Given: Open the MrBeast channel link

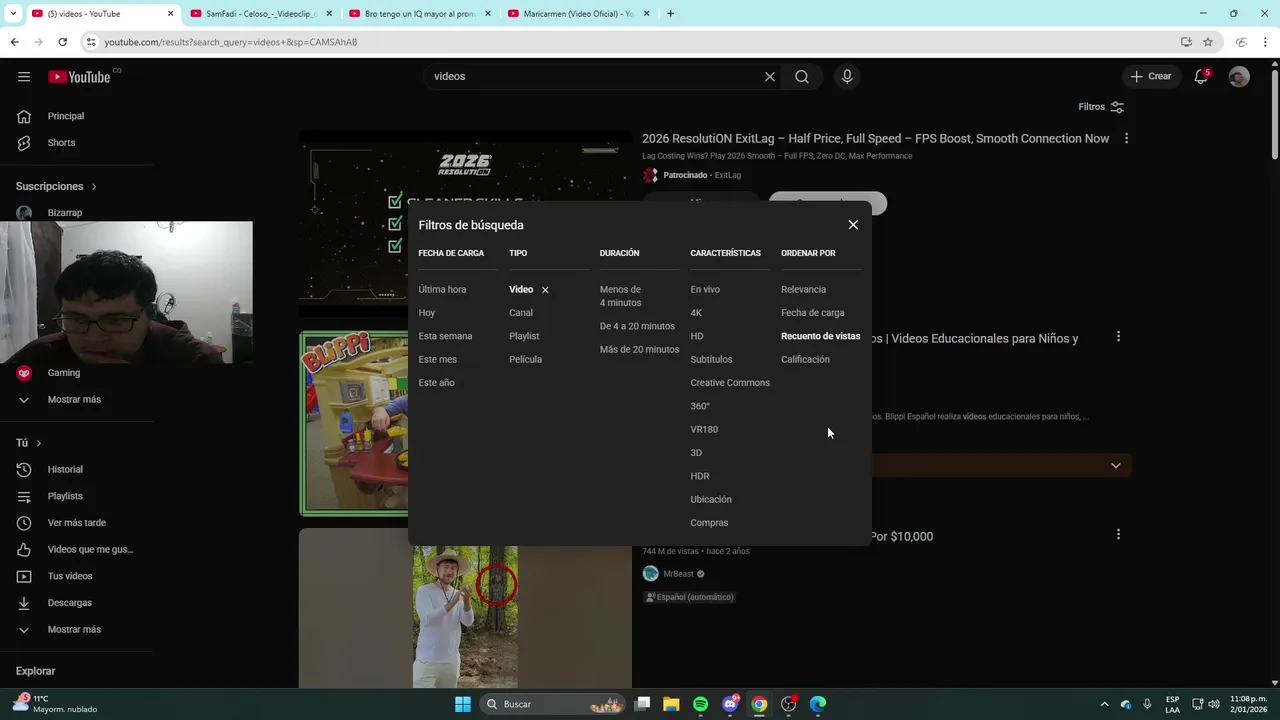Looking at the screenshot, I should coord(680,574).
